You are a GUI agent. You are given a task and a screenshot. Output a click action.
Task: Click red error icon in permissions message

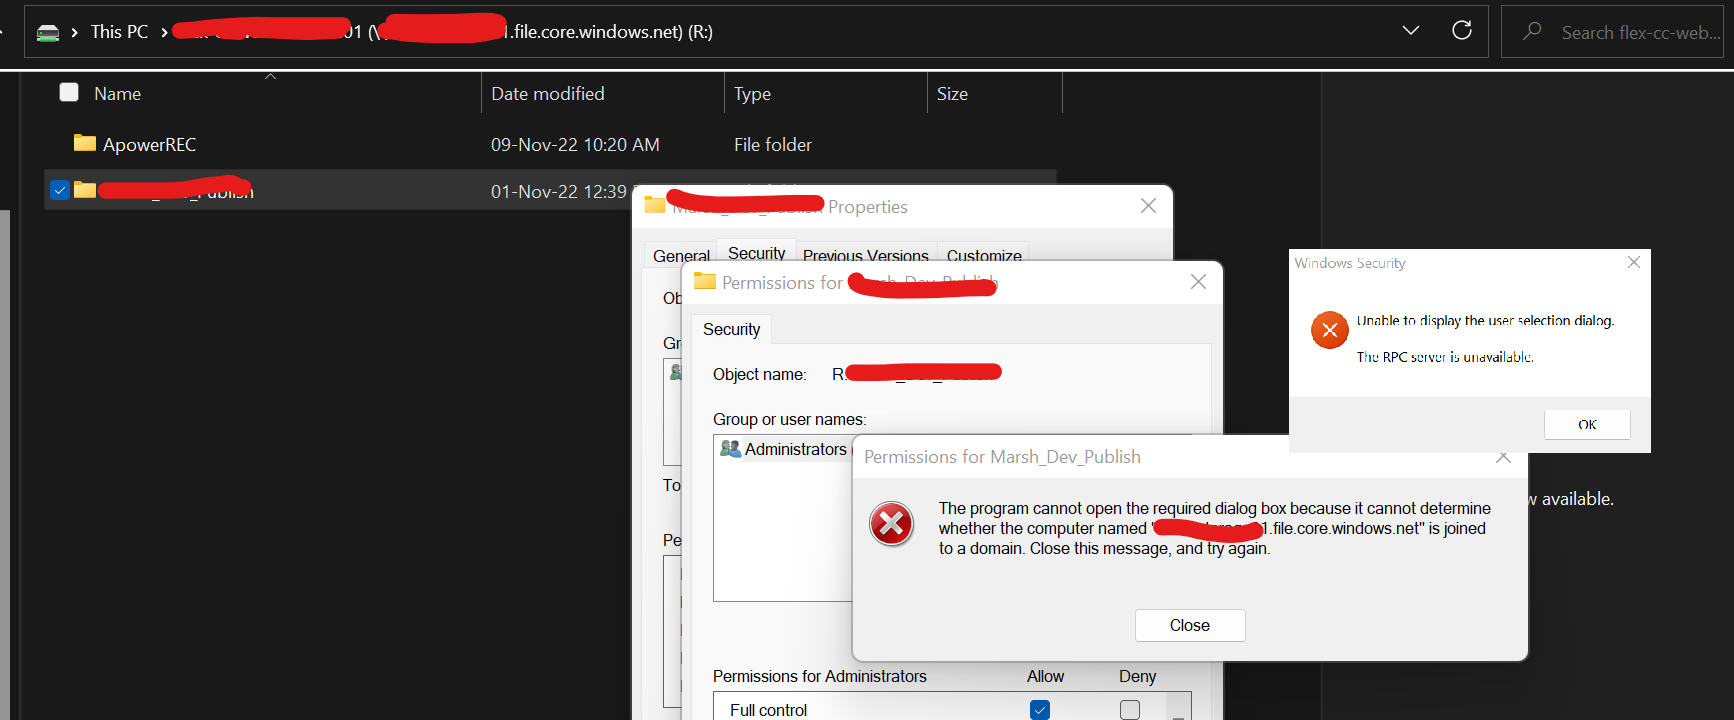pos(891,524)
